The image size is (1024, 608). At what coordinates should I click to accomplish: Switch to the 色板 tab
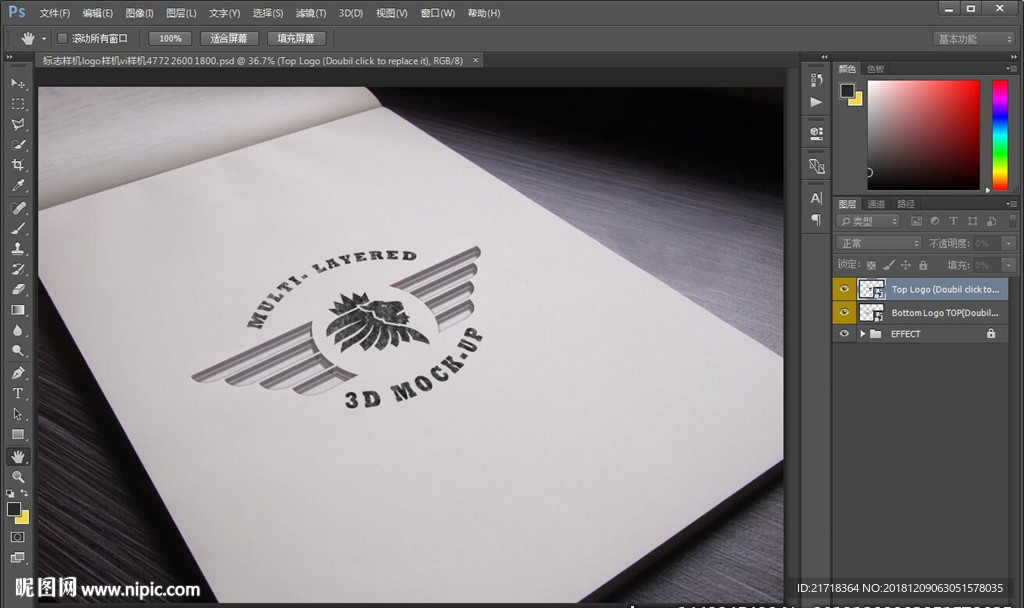click(876, 69)
